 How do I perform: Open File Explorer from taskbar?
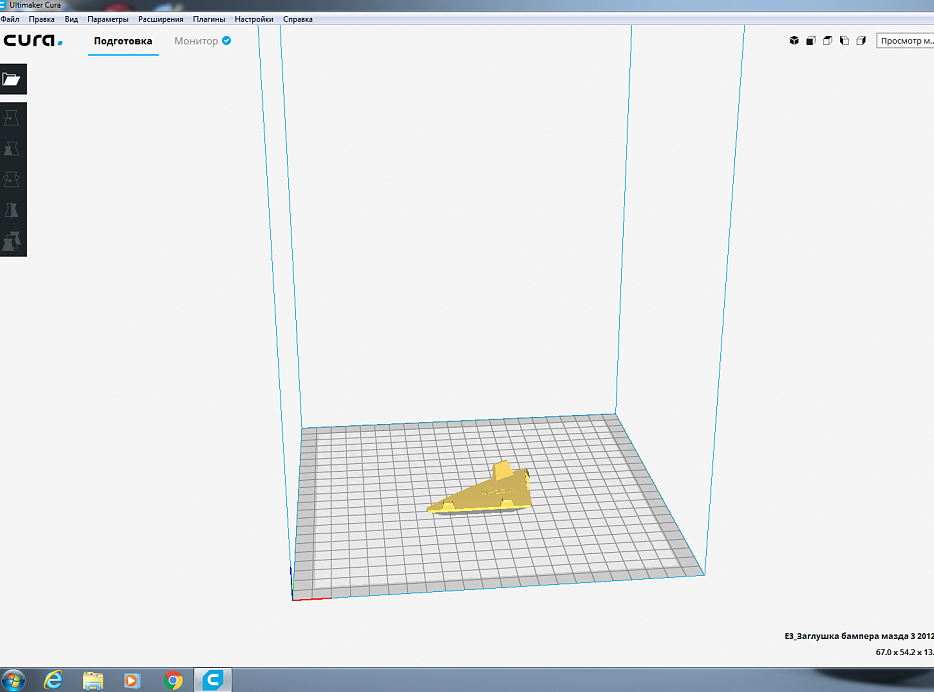tap(93, 680)
